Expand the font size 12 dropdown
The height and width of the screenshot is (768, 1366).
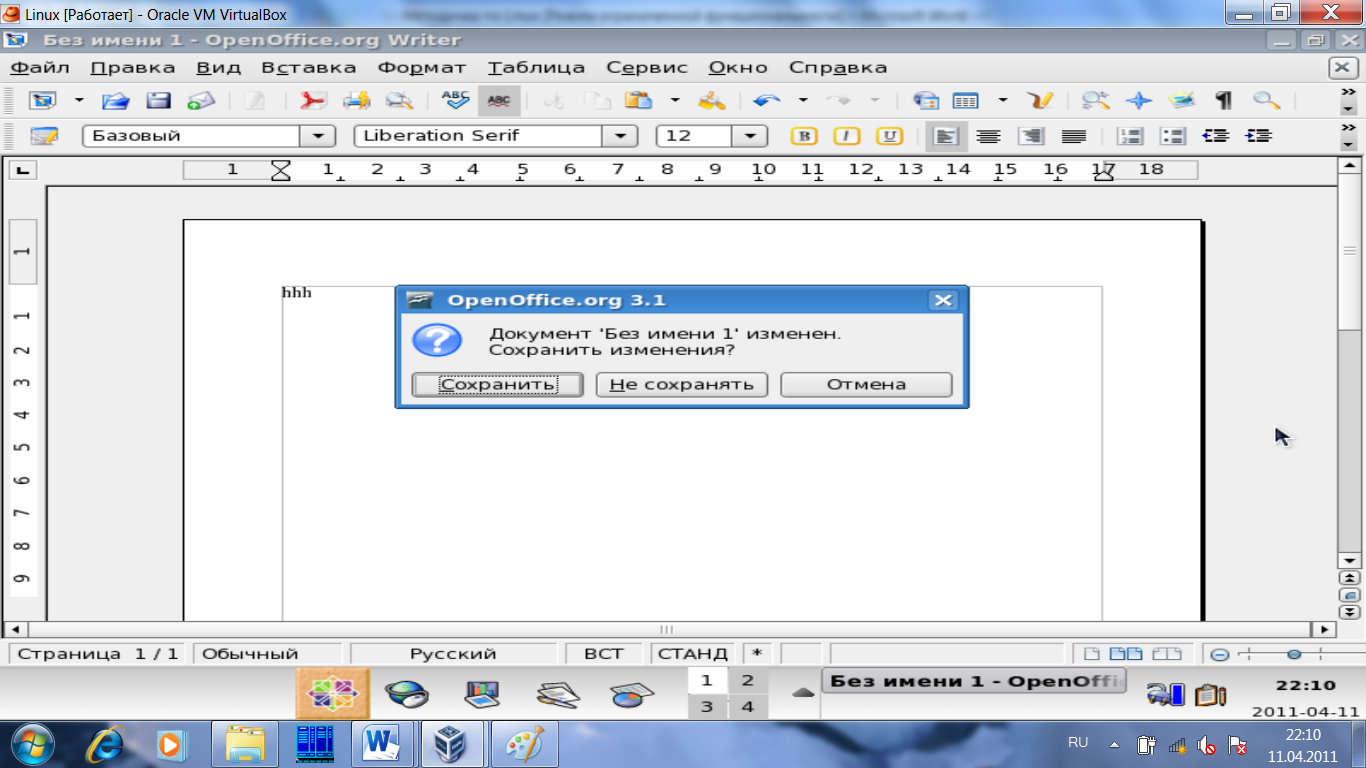750,136
